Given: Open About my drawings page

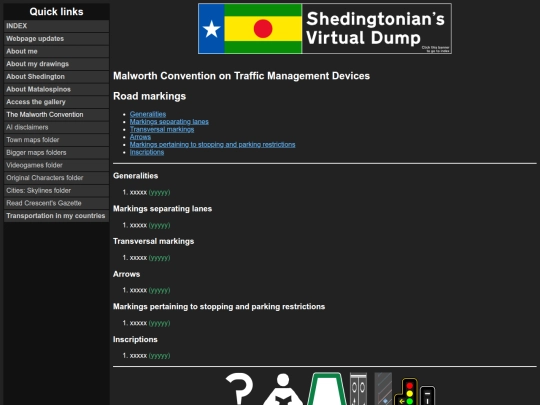Looking at the screenshot, I should pos(56,64).
